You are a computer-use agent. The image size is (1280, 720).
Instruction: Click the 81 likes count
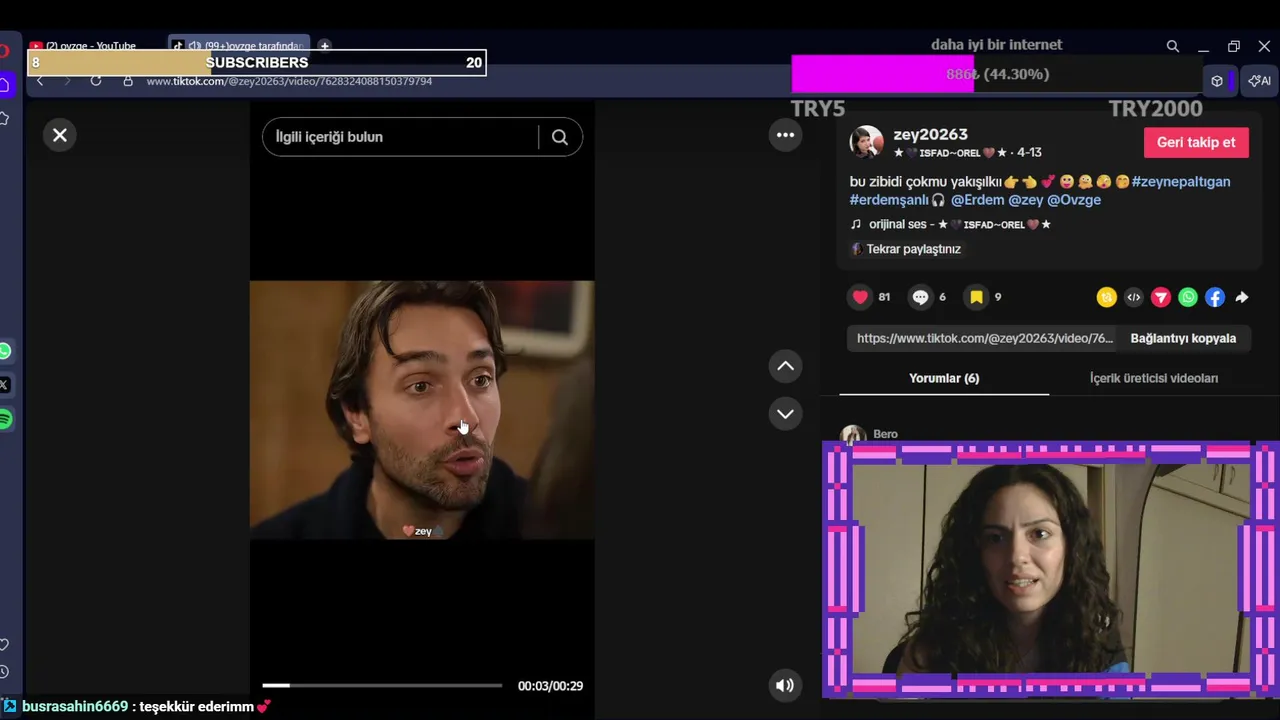point(884,297)
